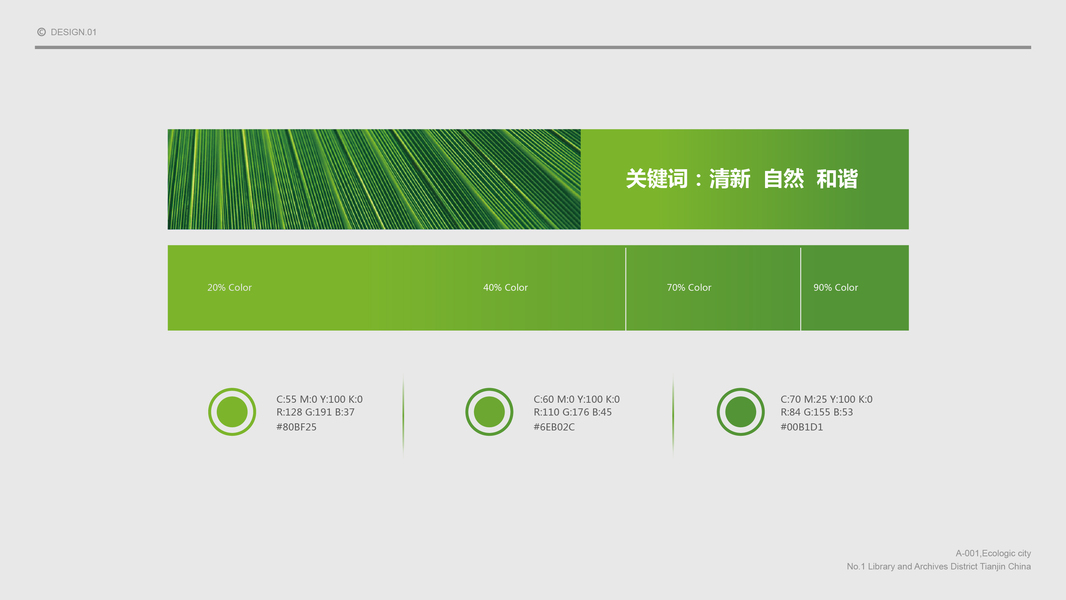Click the A-001,Ecologic city footer text
The image size is (1066, 600).
tap(993, 553)
